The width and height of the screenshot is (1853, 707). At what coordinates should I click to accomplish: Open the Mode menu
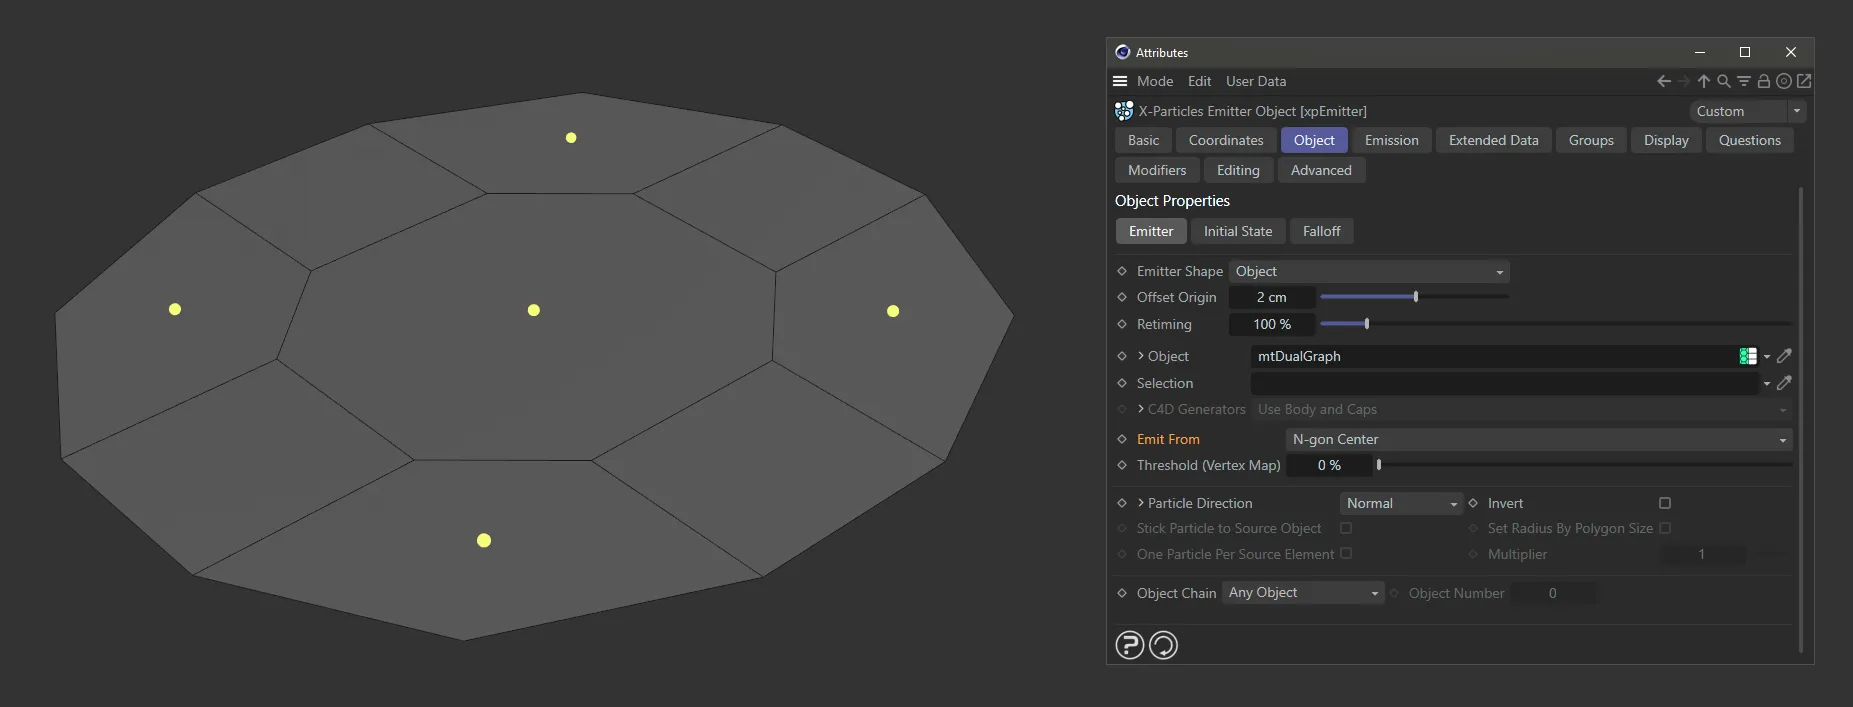pos(1155,81)
